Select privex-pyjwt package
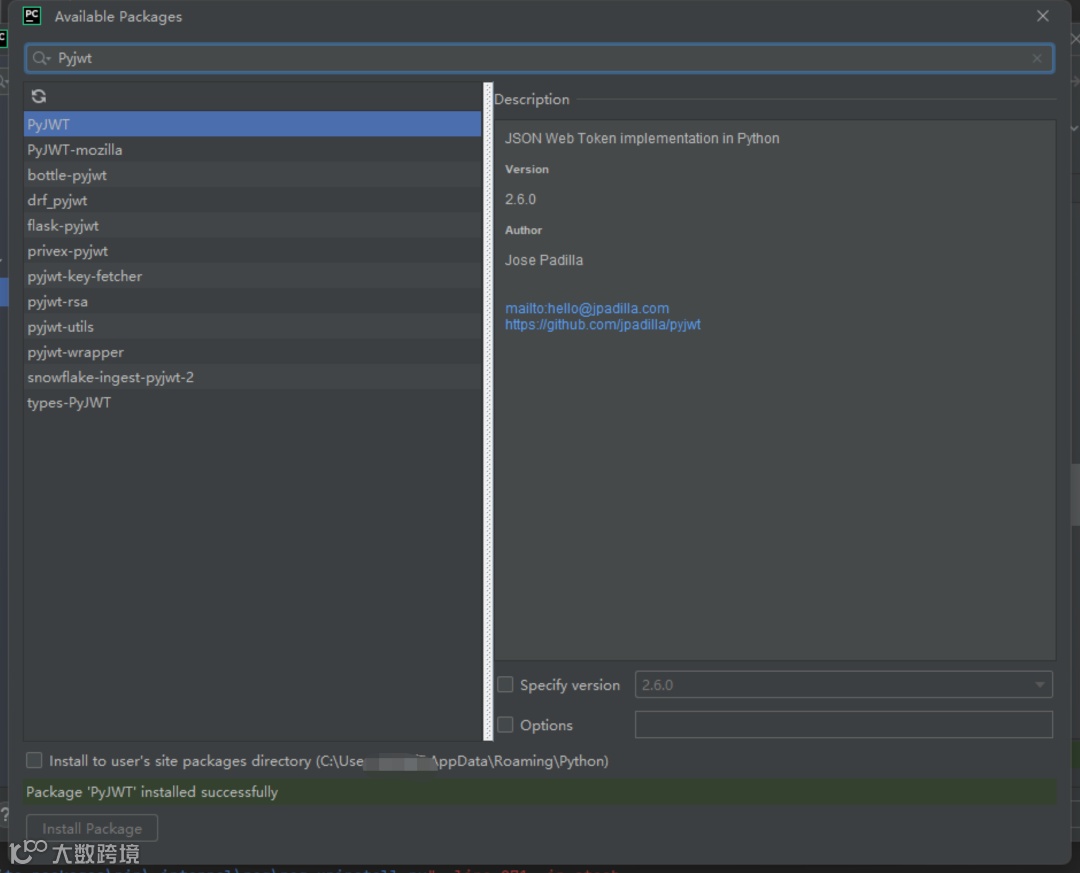The width and height of the screenshot is (1080, 873). click(x=253, y=251)
